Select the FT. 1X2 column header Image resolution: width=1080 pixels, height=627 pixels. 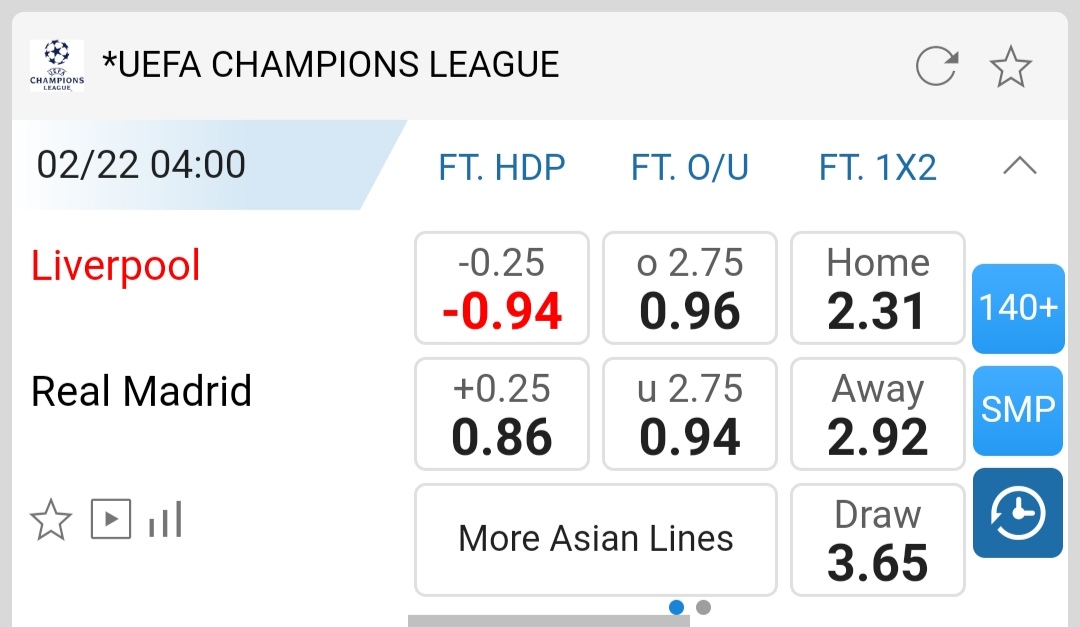(x=878, y=167)
